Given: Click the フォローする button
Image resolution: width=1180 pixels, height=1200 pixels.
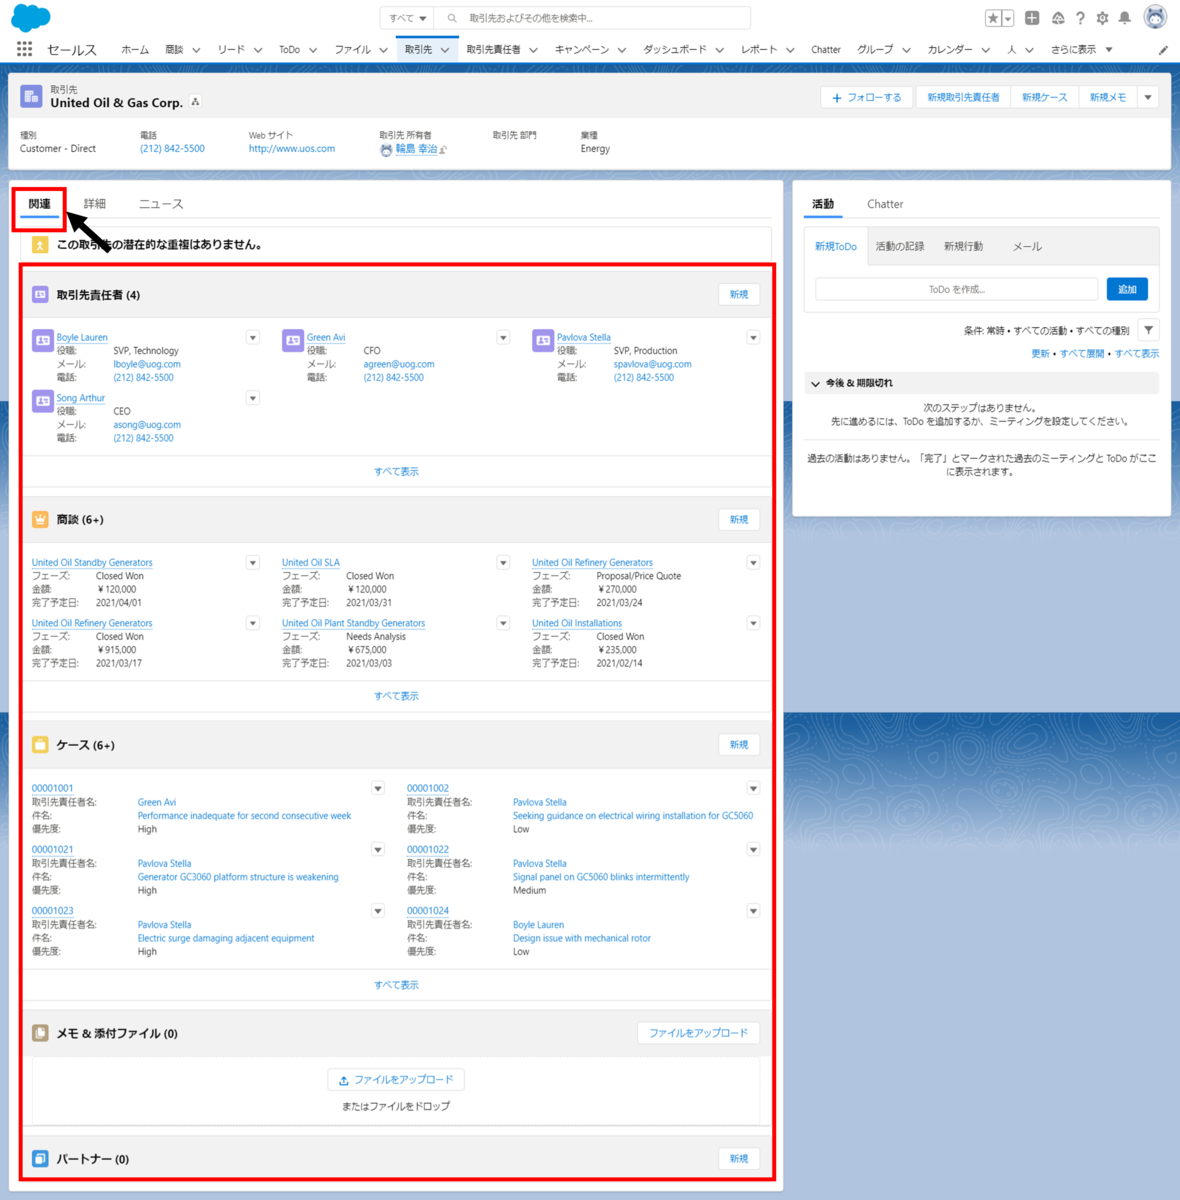Looking at the screenshot, I should tap(866, 97).
